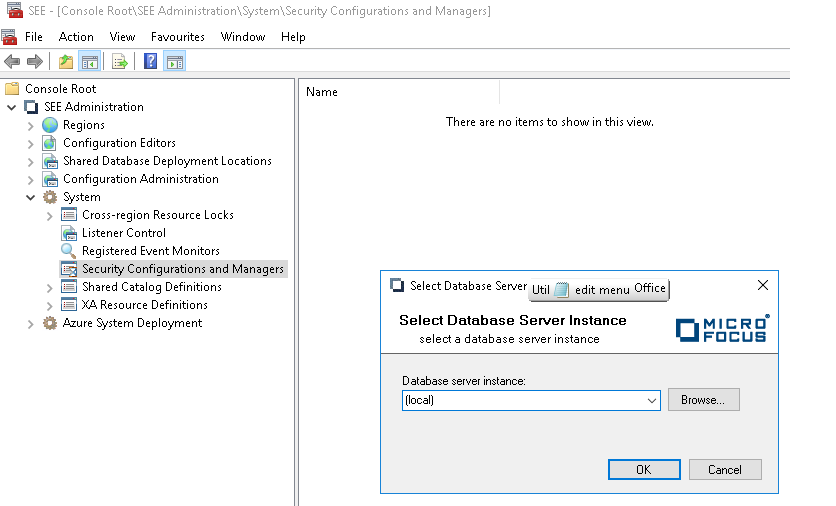Select the Regions globe icon in the tree
Viewport: 836px width, 506px height.
(50, 125)
